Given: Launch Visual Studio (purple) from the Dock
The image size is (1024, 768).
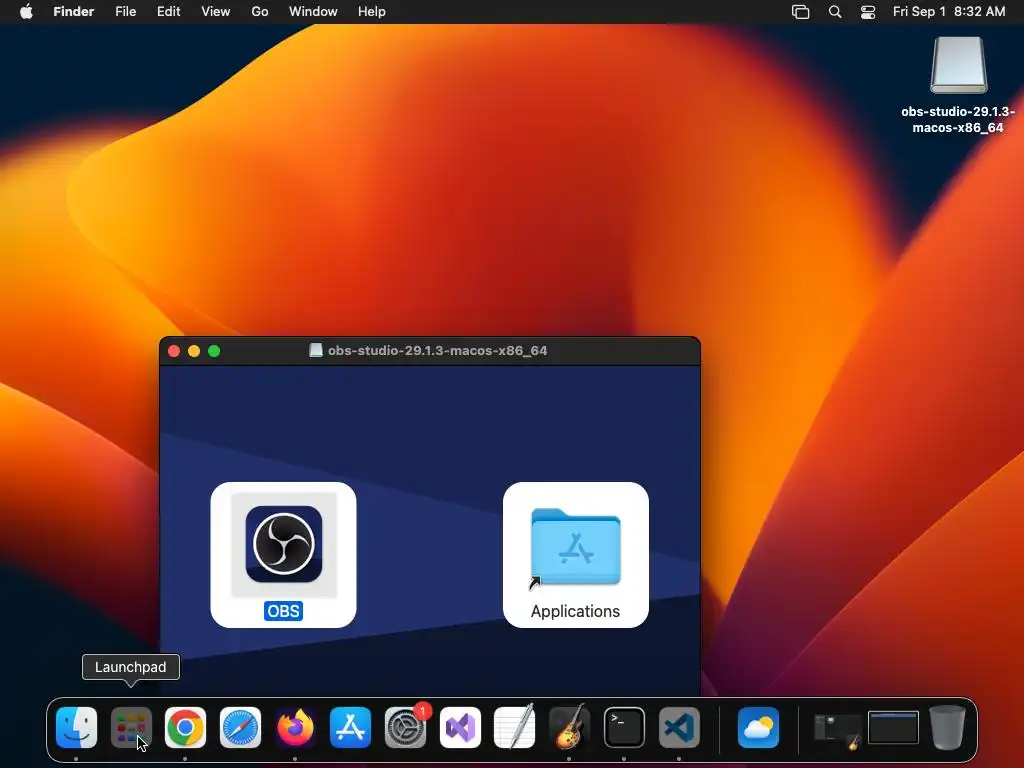Looking at the screenshot, I should 460,728.
